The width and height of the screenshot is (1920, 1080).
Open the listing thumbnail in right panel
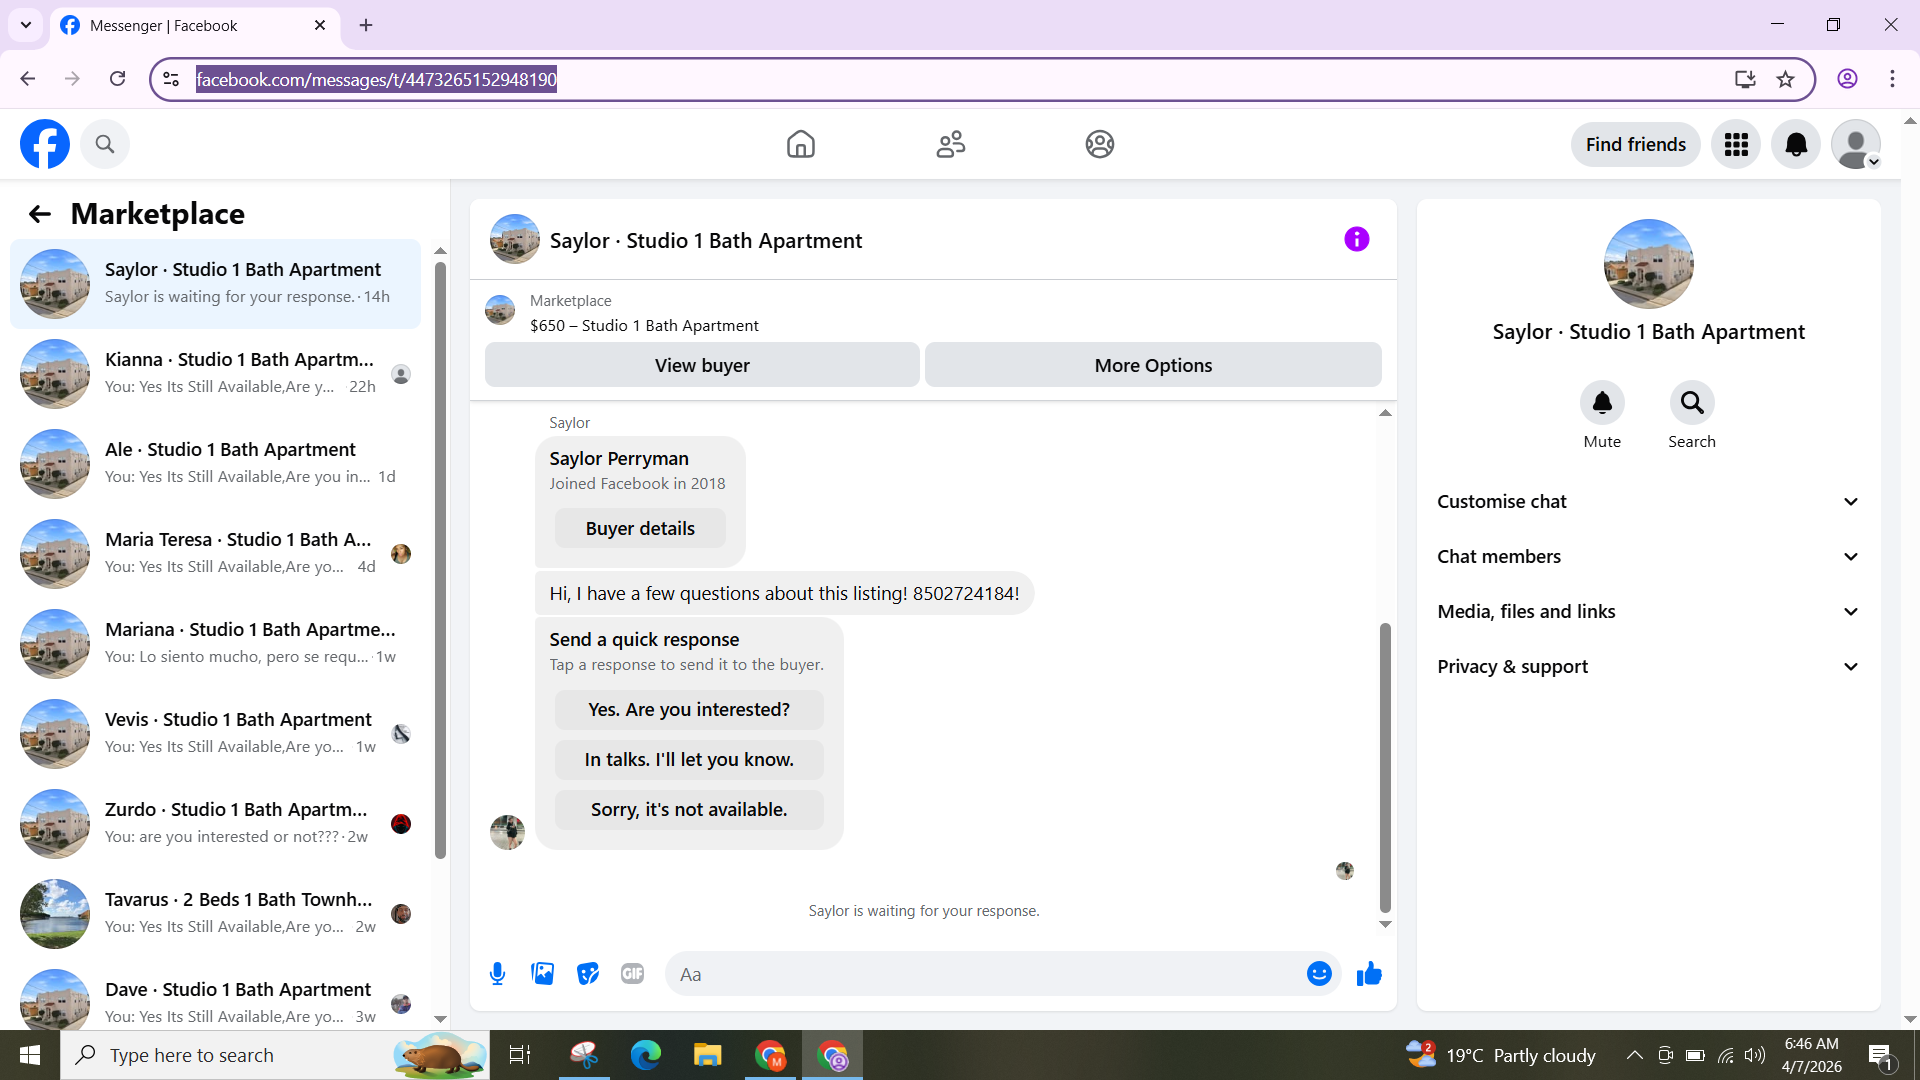[1648, 264]
